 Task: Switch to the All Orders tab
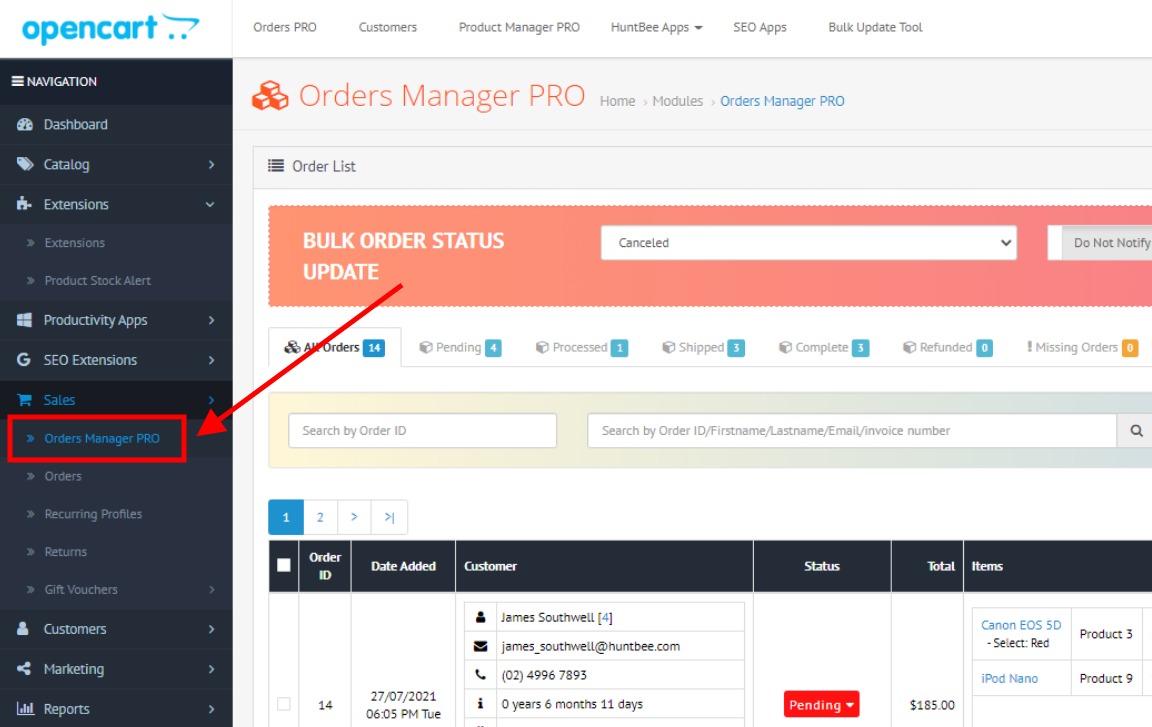(x=335, y=347)
